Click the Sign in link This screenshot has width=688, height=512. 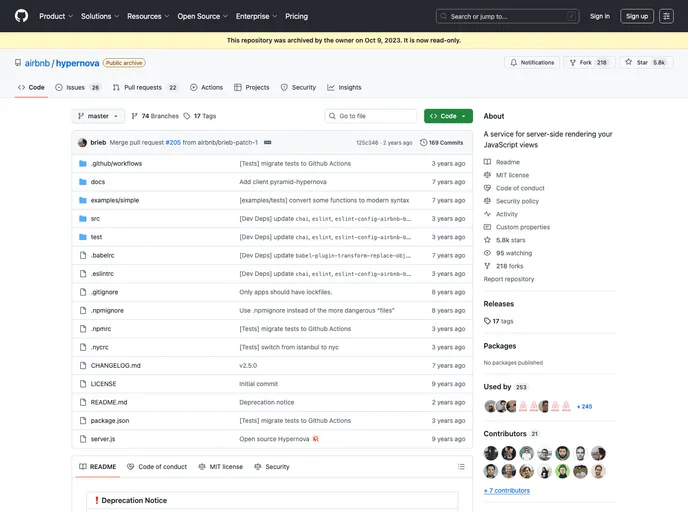[599, 16]
